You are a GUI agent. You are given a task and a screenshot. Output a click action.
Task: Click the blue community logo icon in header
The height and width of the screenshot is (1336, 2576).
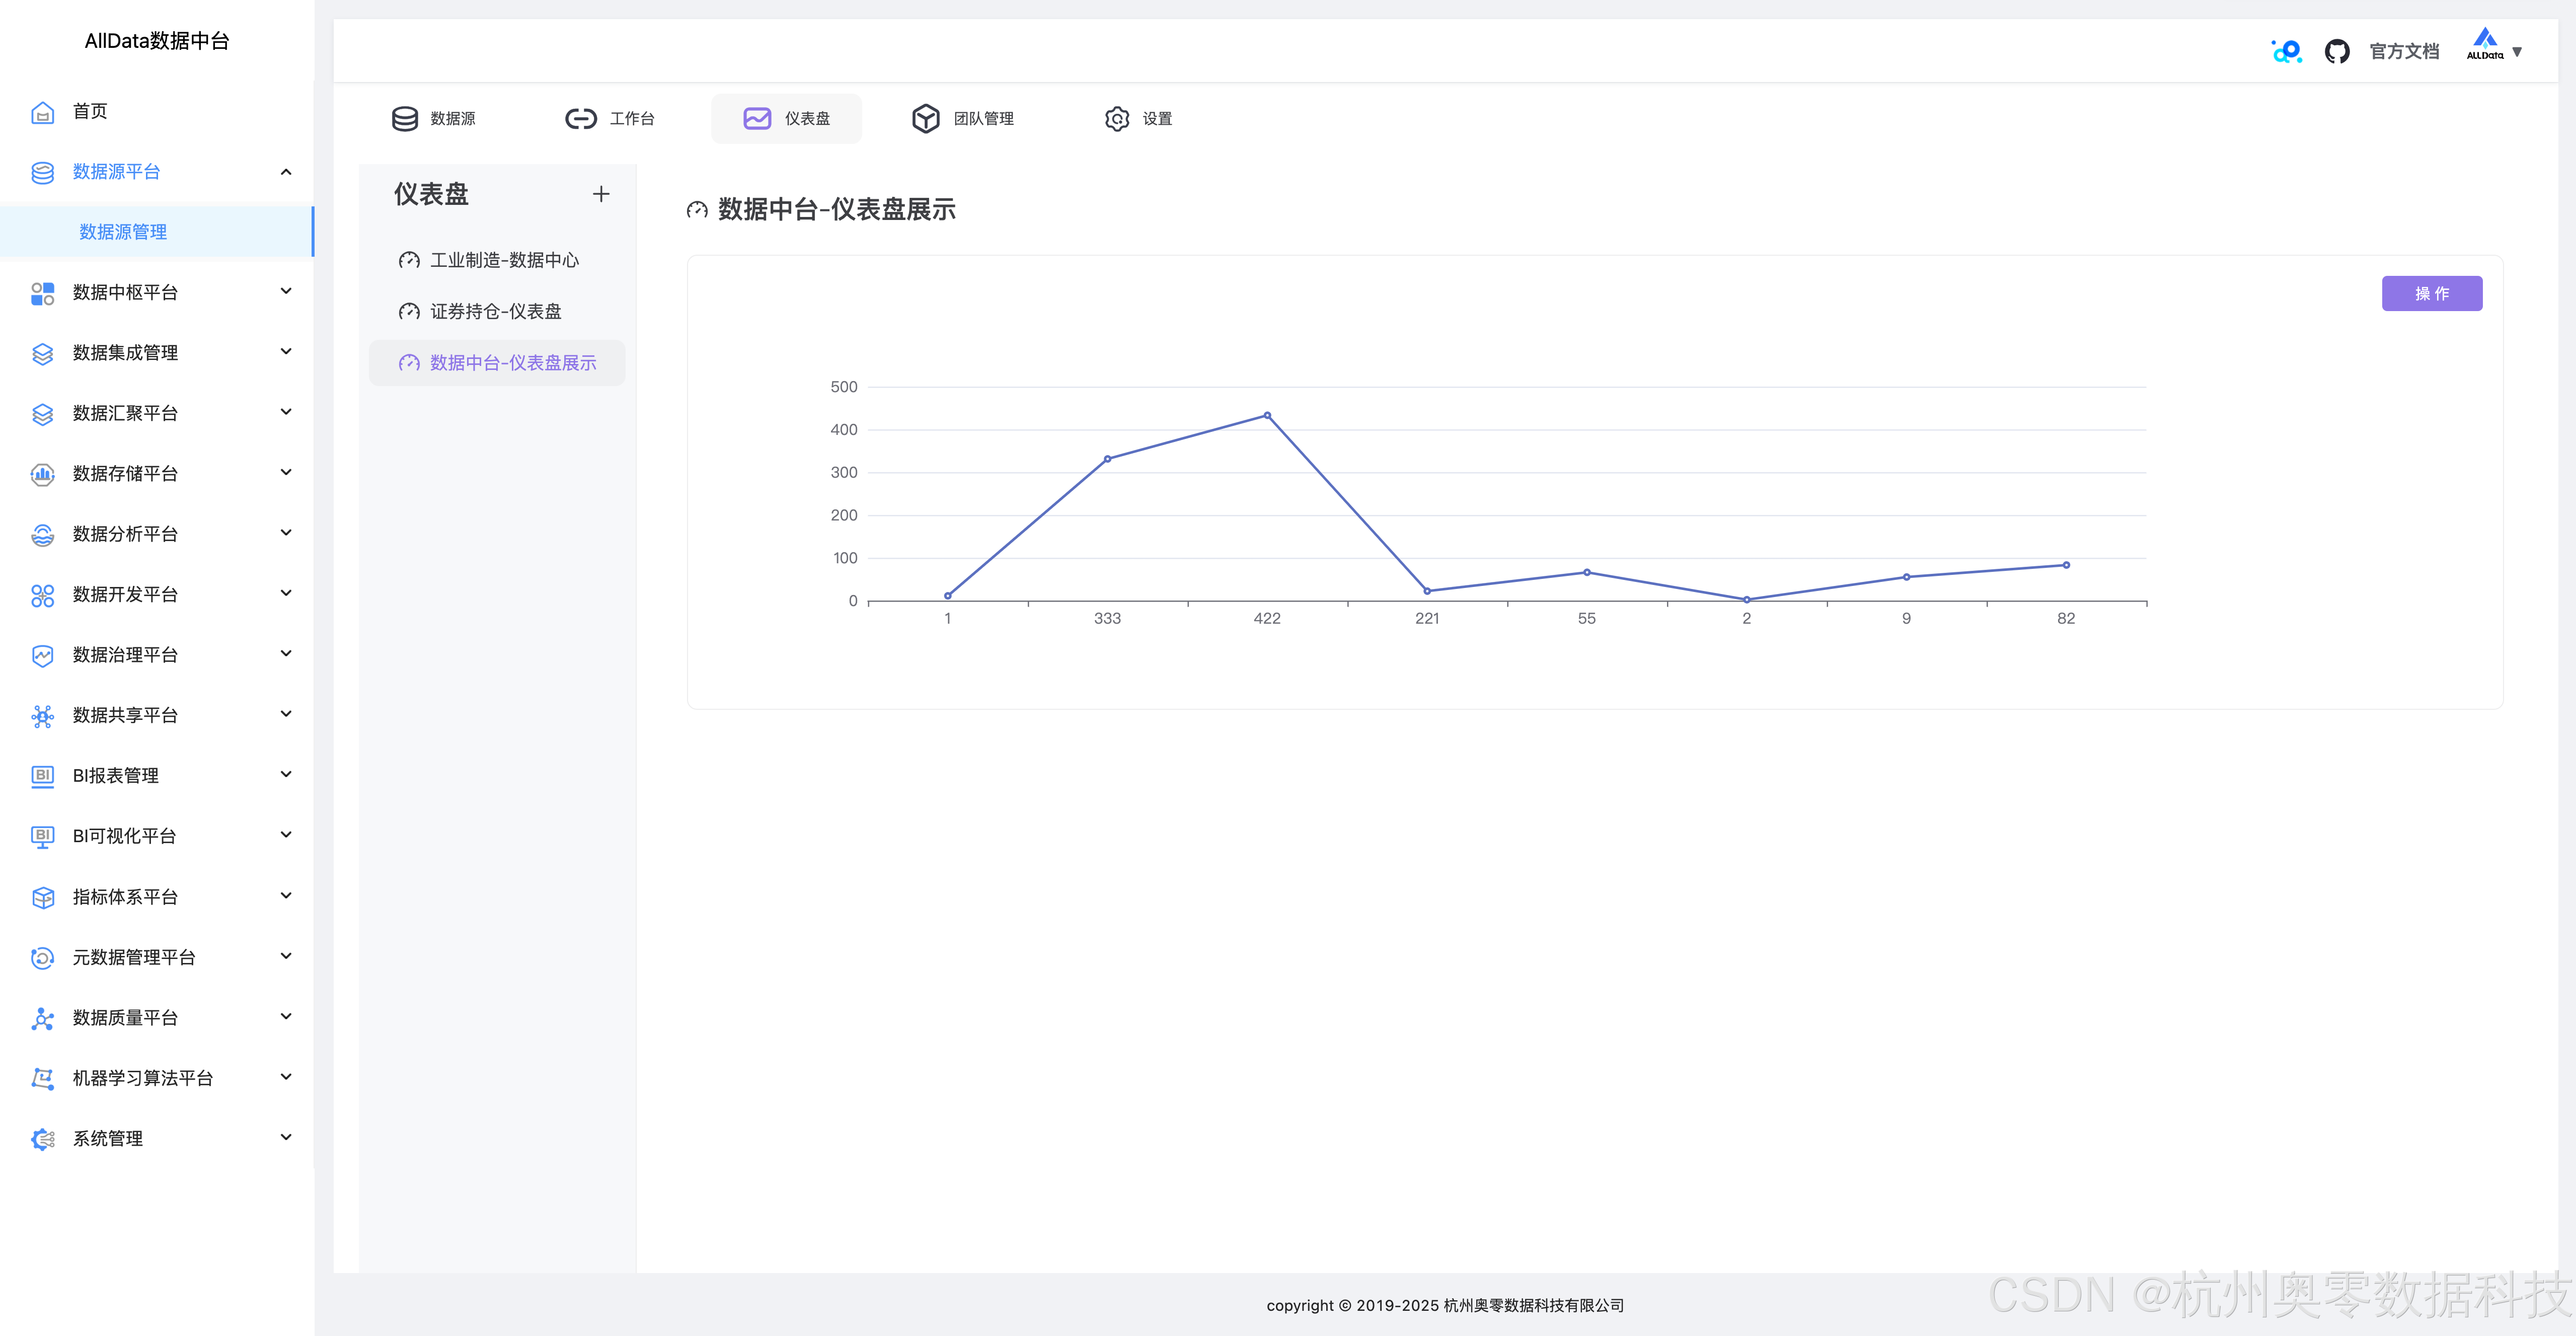tap(2286, 51)
